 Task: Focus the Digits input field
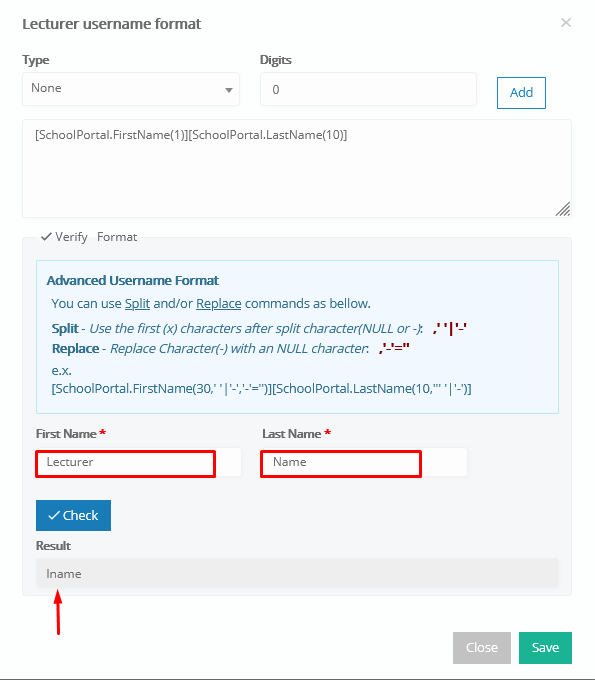[x=368, y=89]
